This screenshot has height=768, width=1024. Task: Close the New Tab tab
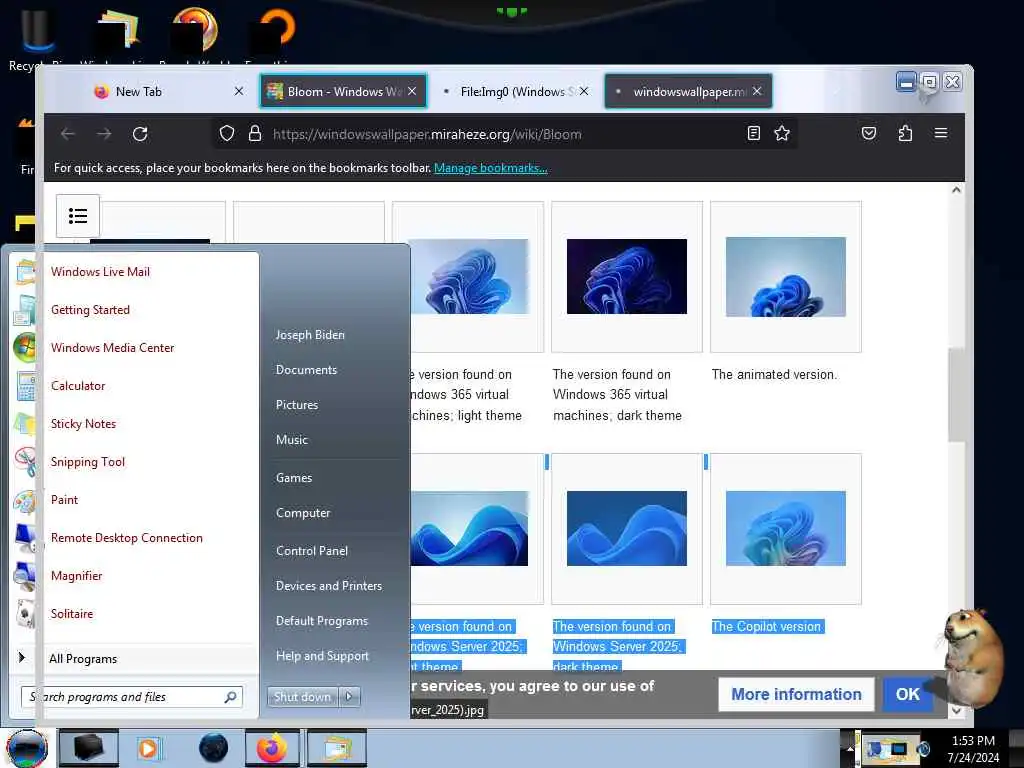point(239,91)
